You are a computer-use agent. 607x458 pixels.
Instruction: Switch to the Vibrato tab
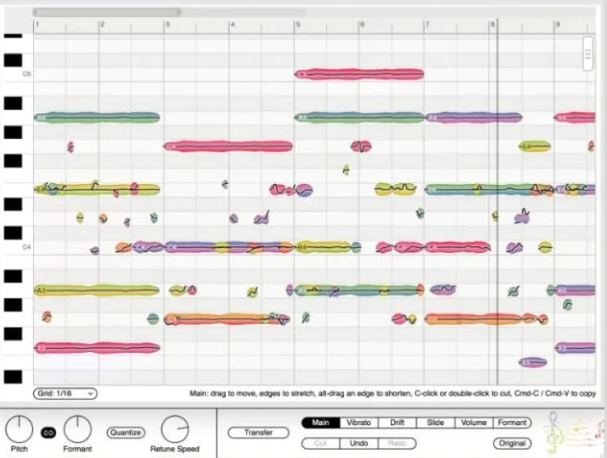(359, 422)
